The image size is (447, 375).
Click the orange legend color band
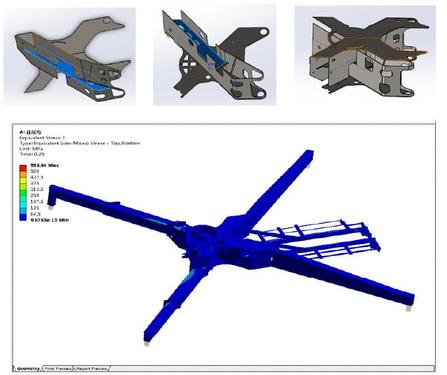pos(23,174)
